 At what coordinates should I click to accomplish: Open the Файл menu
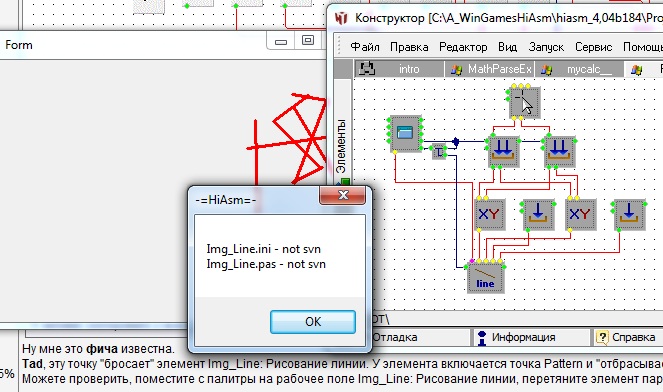[364, 47]
